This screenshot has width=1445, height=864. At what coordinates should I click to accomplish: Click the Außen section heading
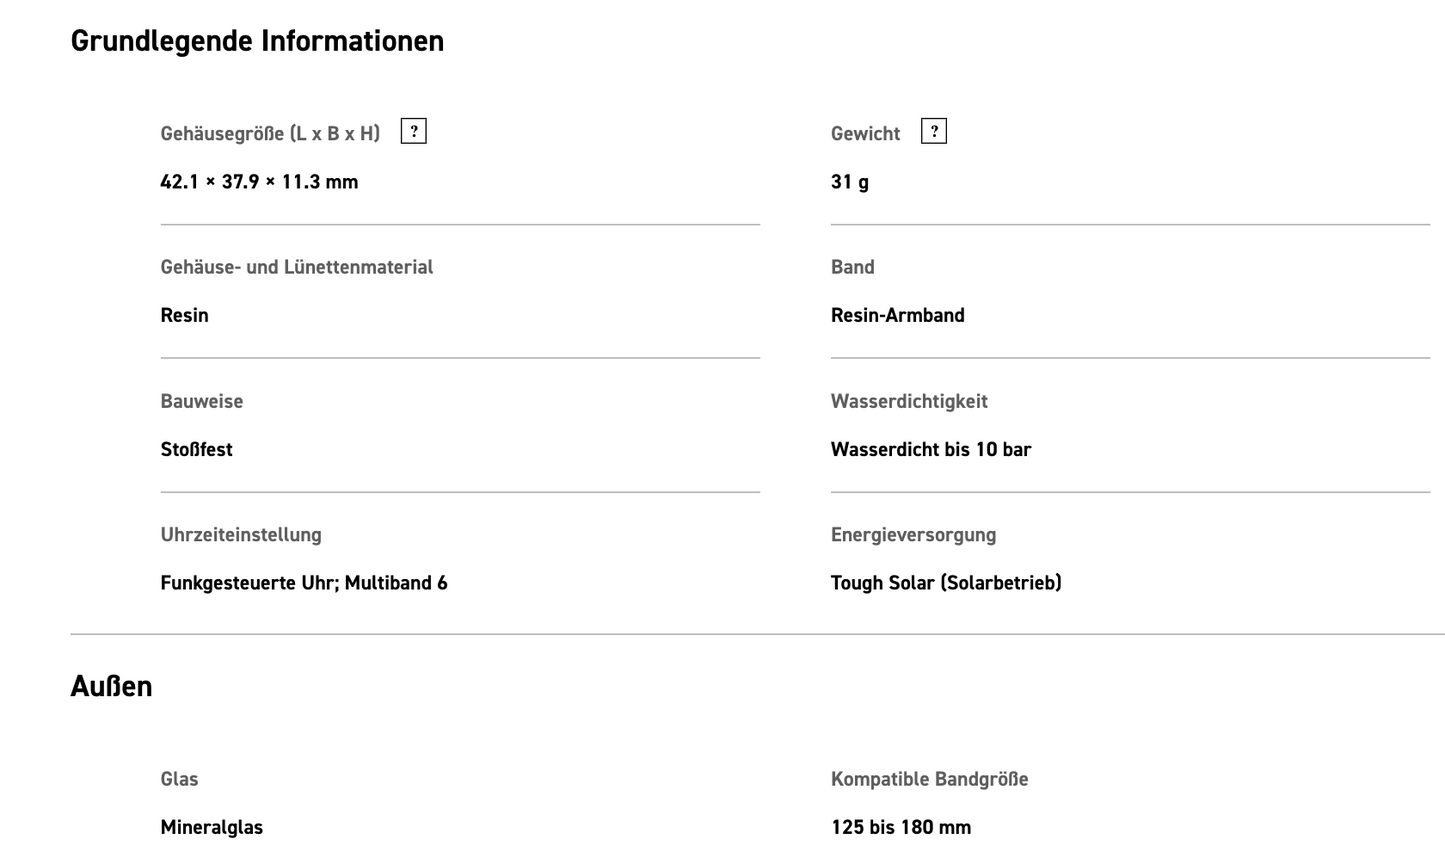(111, 686)
